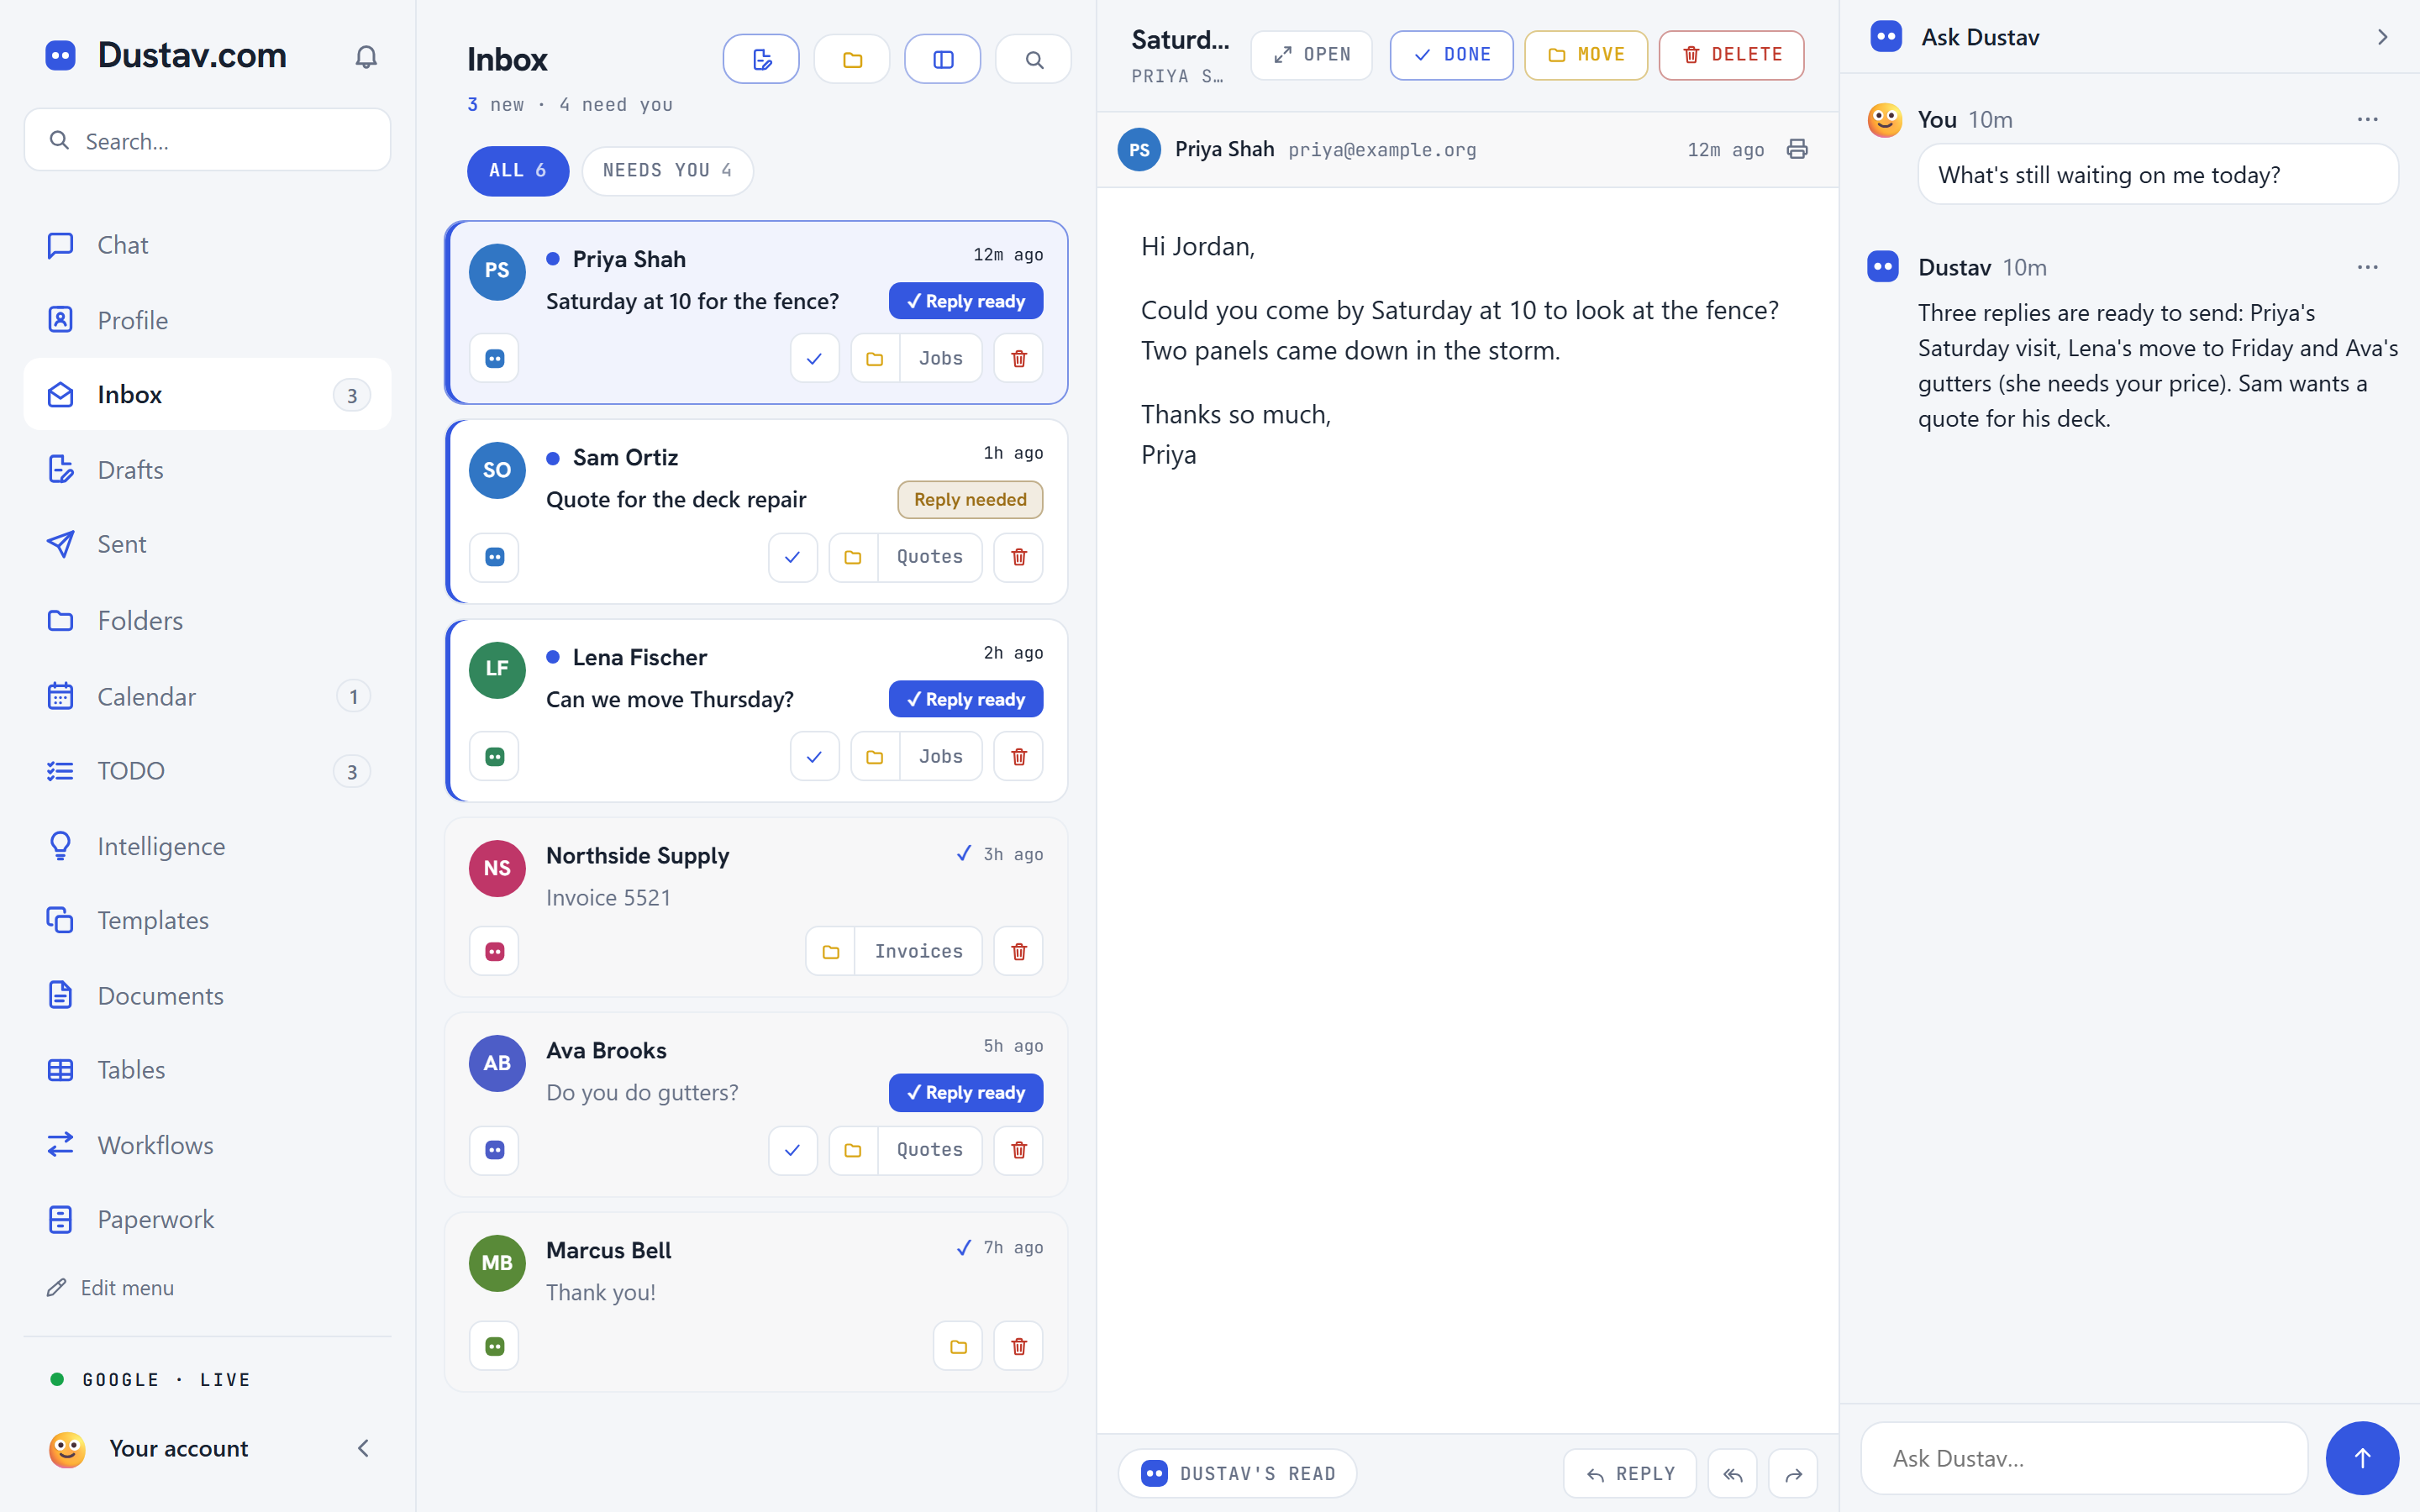Send message to Ask Dustav
Viewport: 2420px width, 1512px height.
pyautogui.click(x=2362, y=1458)
